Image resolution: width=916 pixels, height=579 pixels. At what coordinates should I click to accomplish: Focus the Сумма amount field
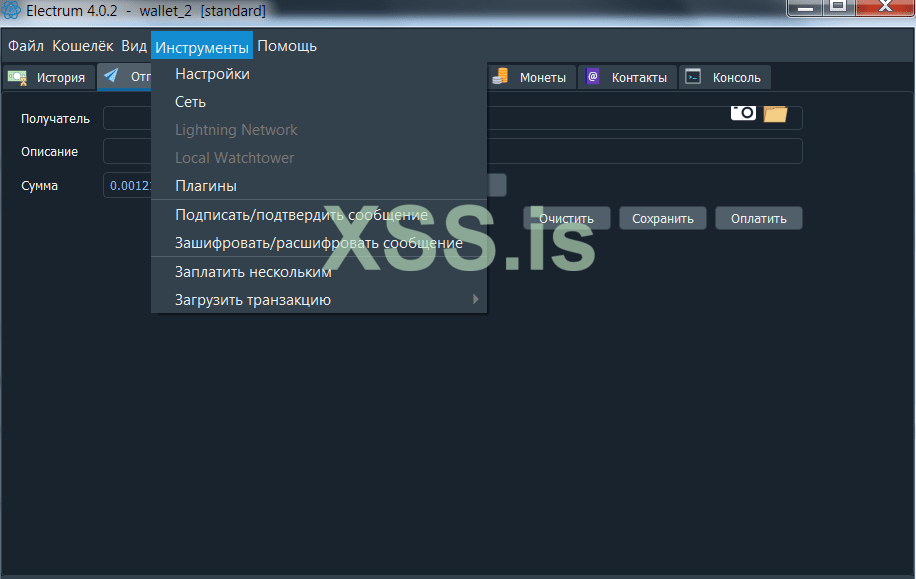[x=127, y=186]
